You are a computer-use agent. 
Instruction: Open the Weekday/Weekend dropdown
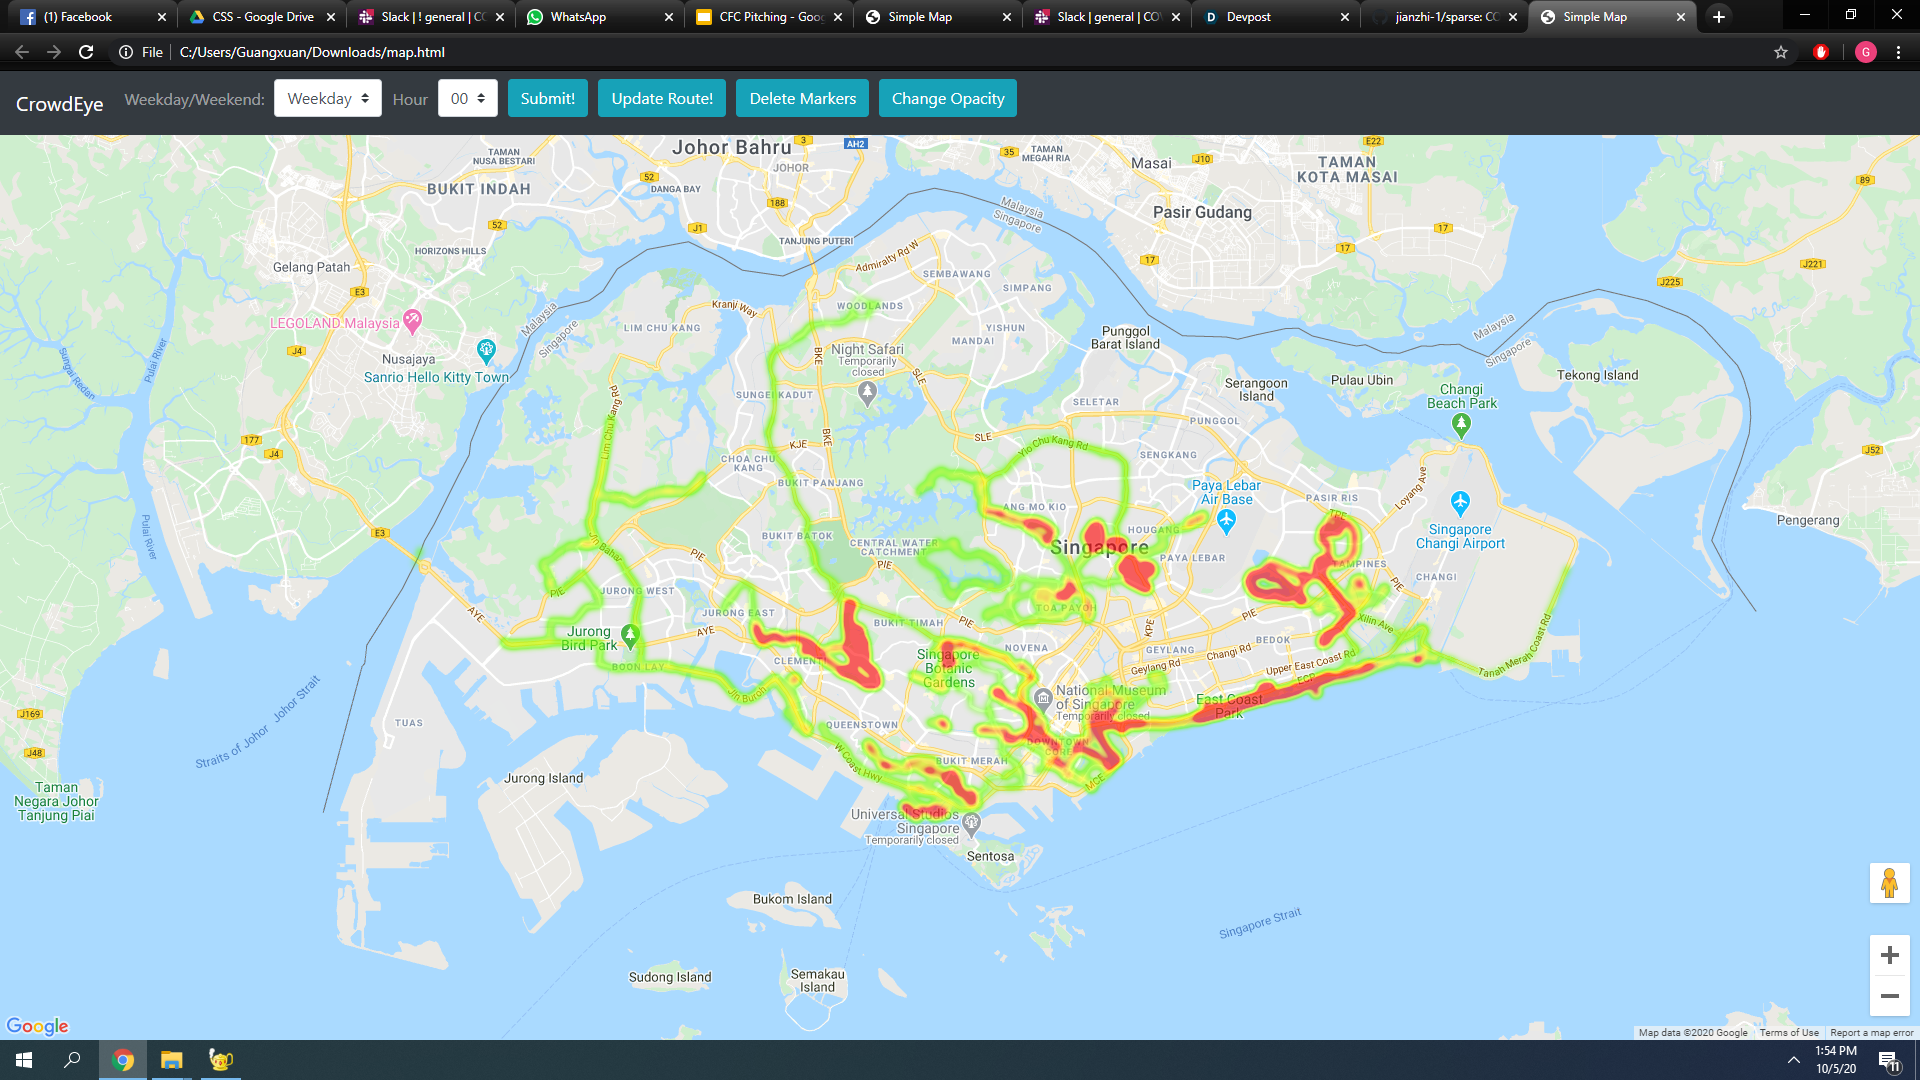327,98
